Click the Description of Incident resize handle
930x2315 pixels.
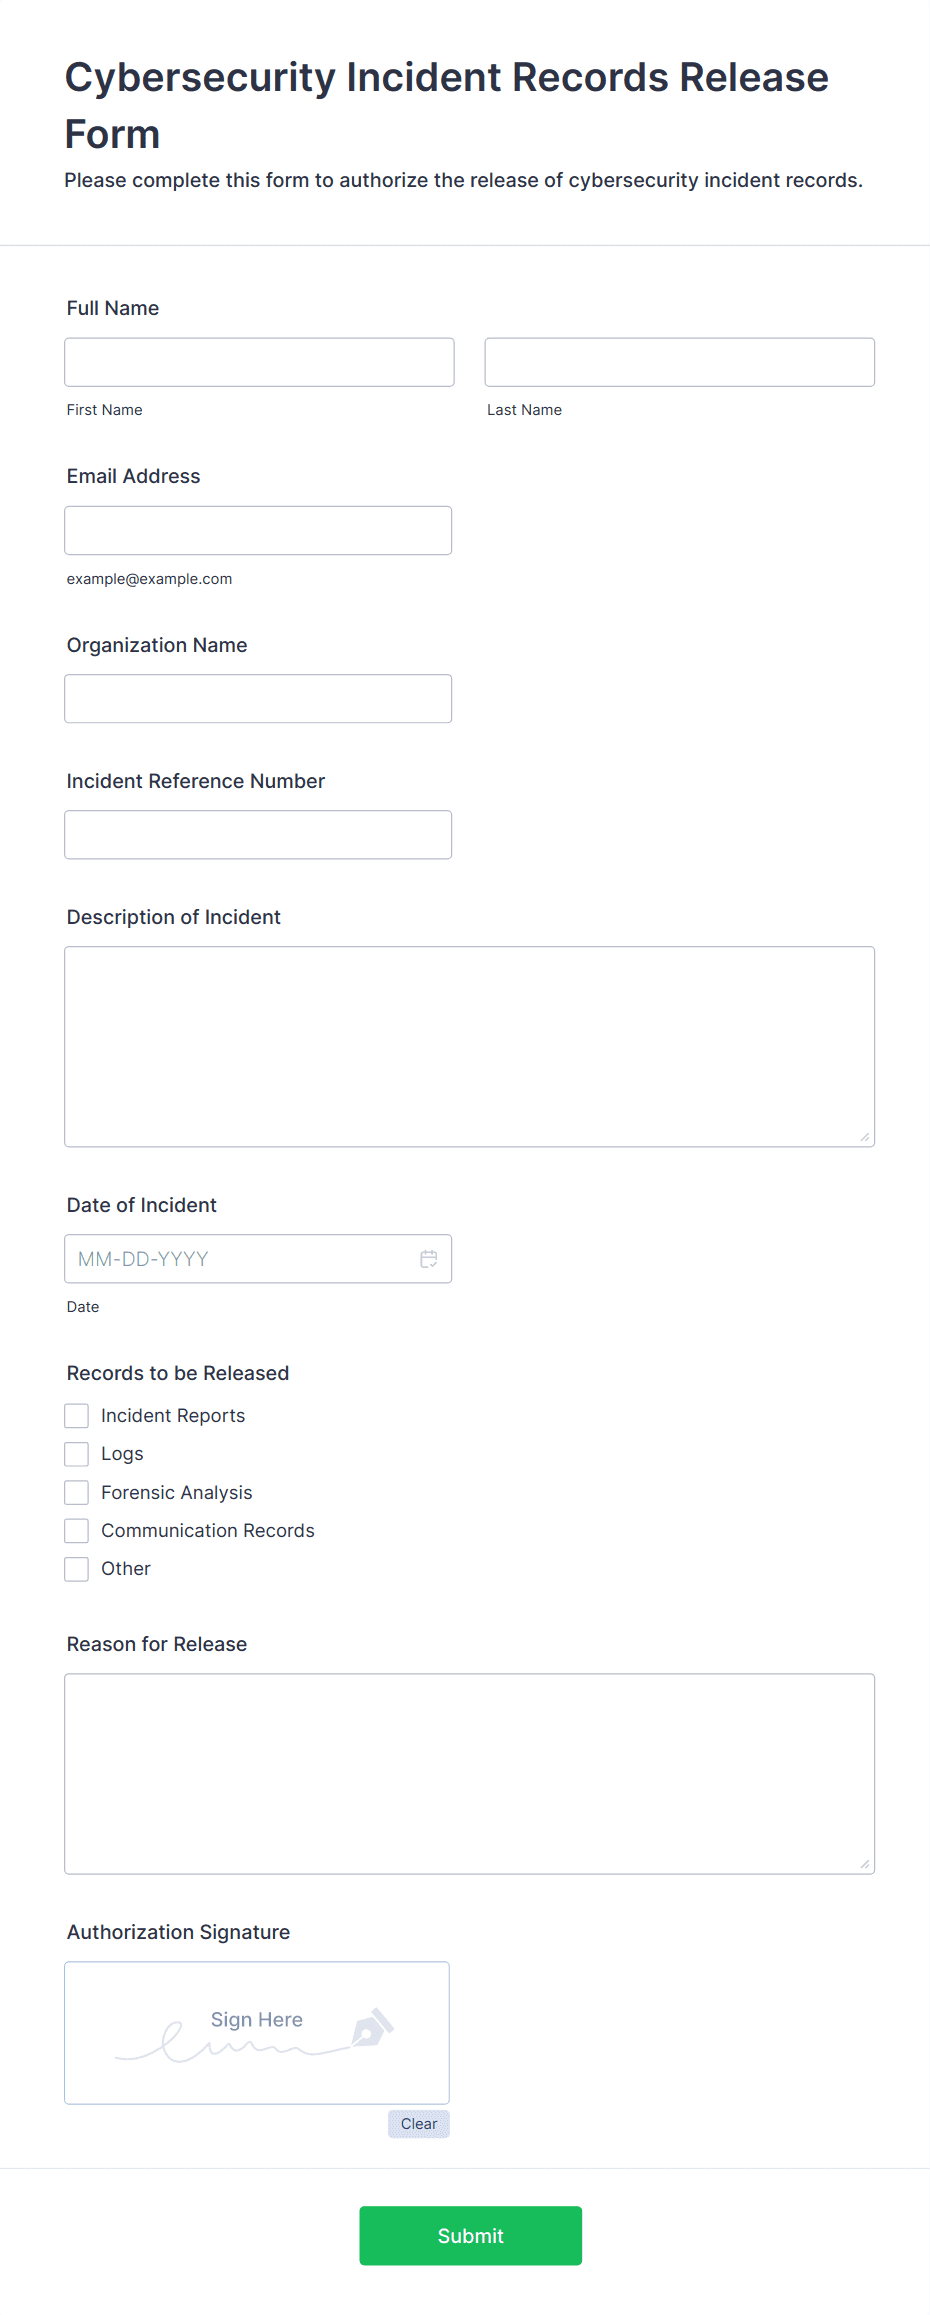pyautogui.click(x=864, y=1136)
